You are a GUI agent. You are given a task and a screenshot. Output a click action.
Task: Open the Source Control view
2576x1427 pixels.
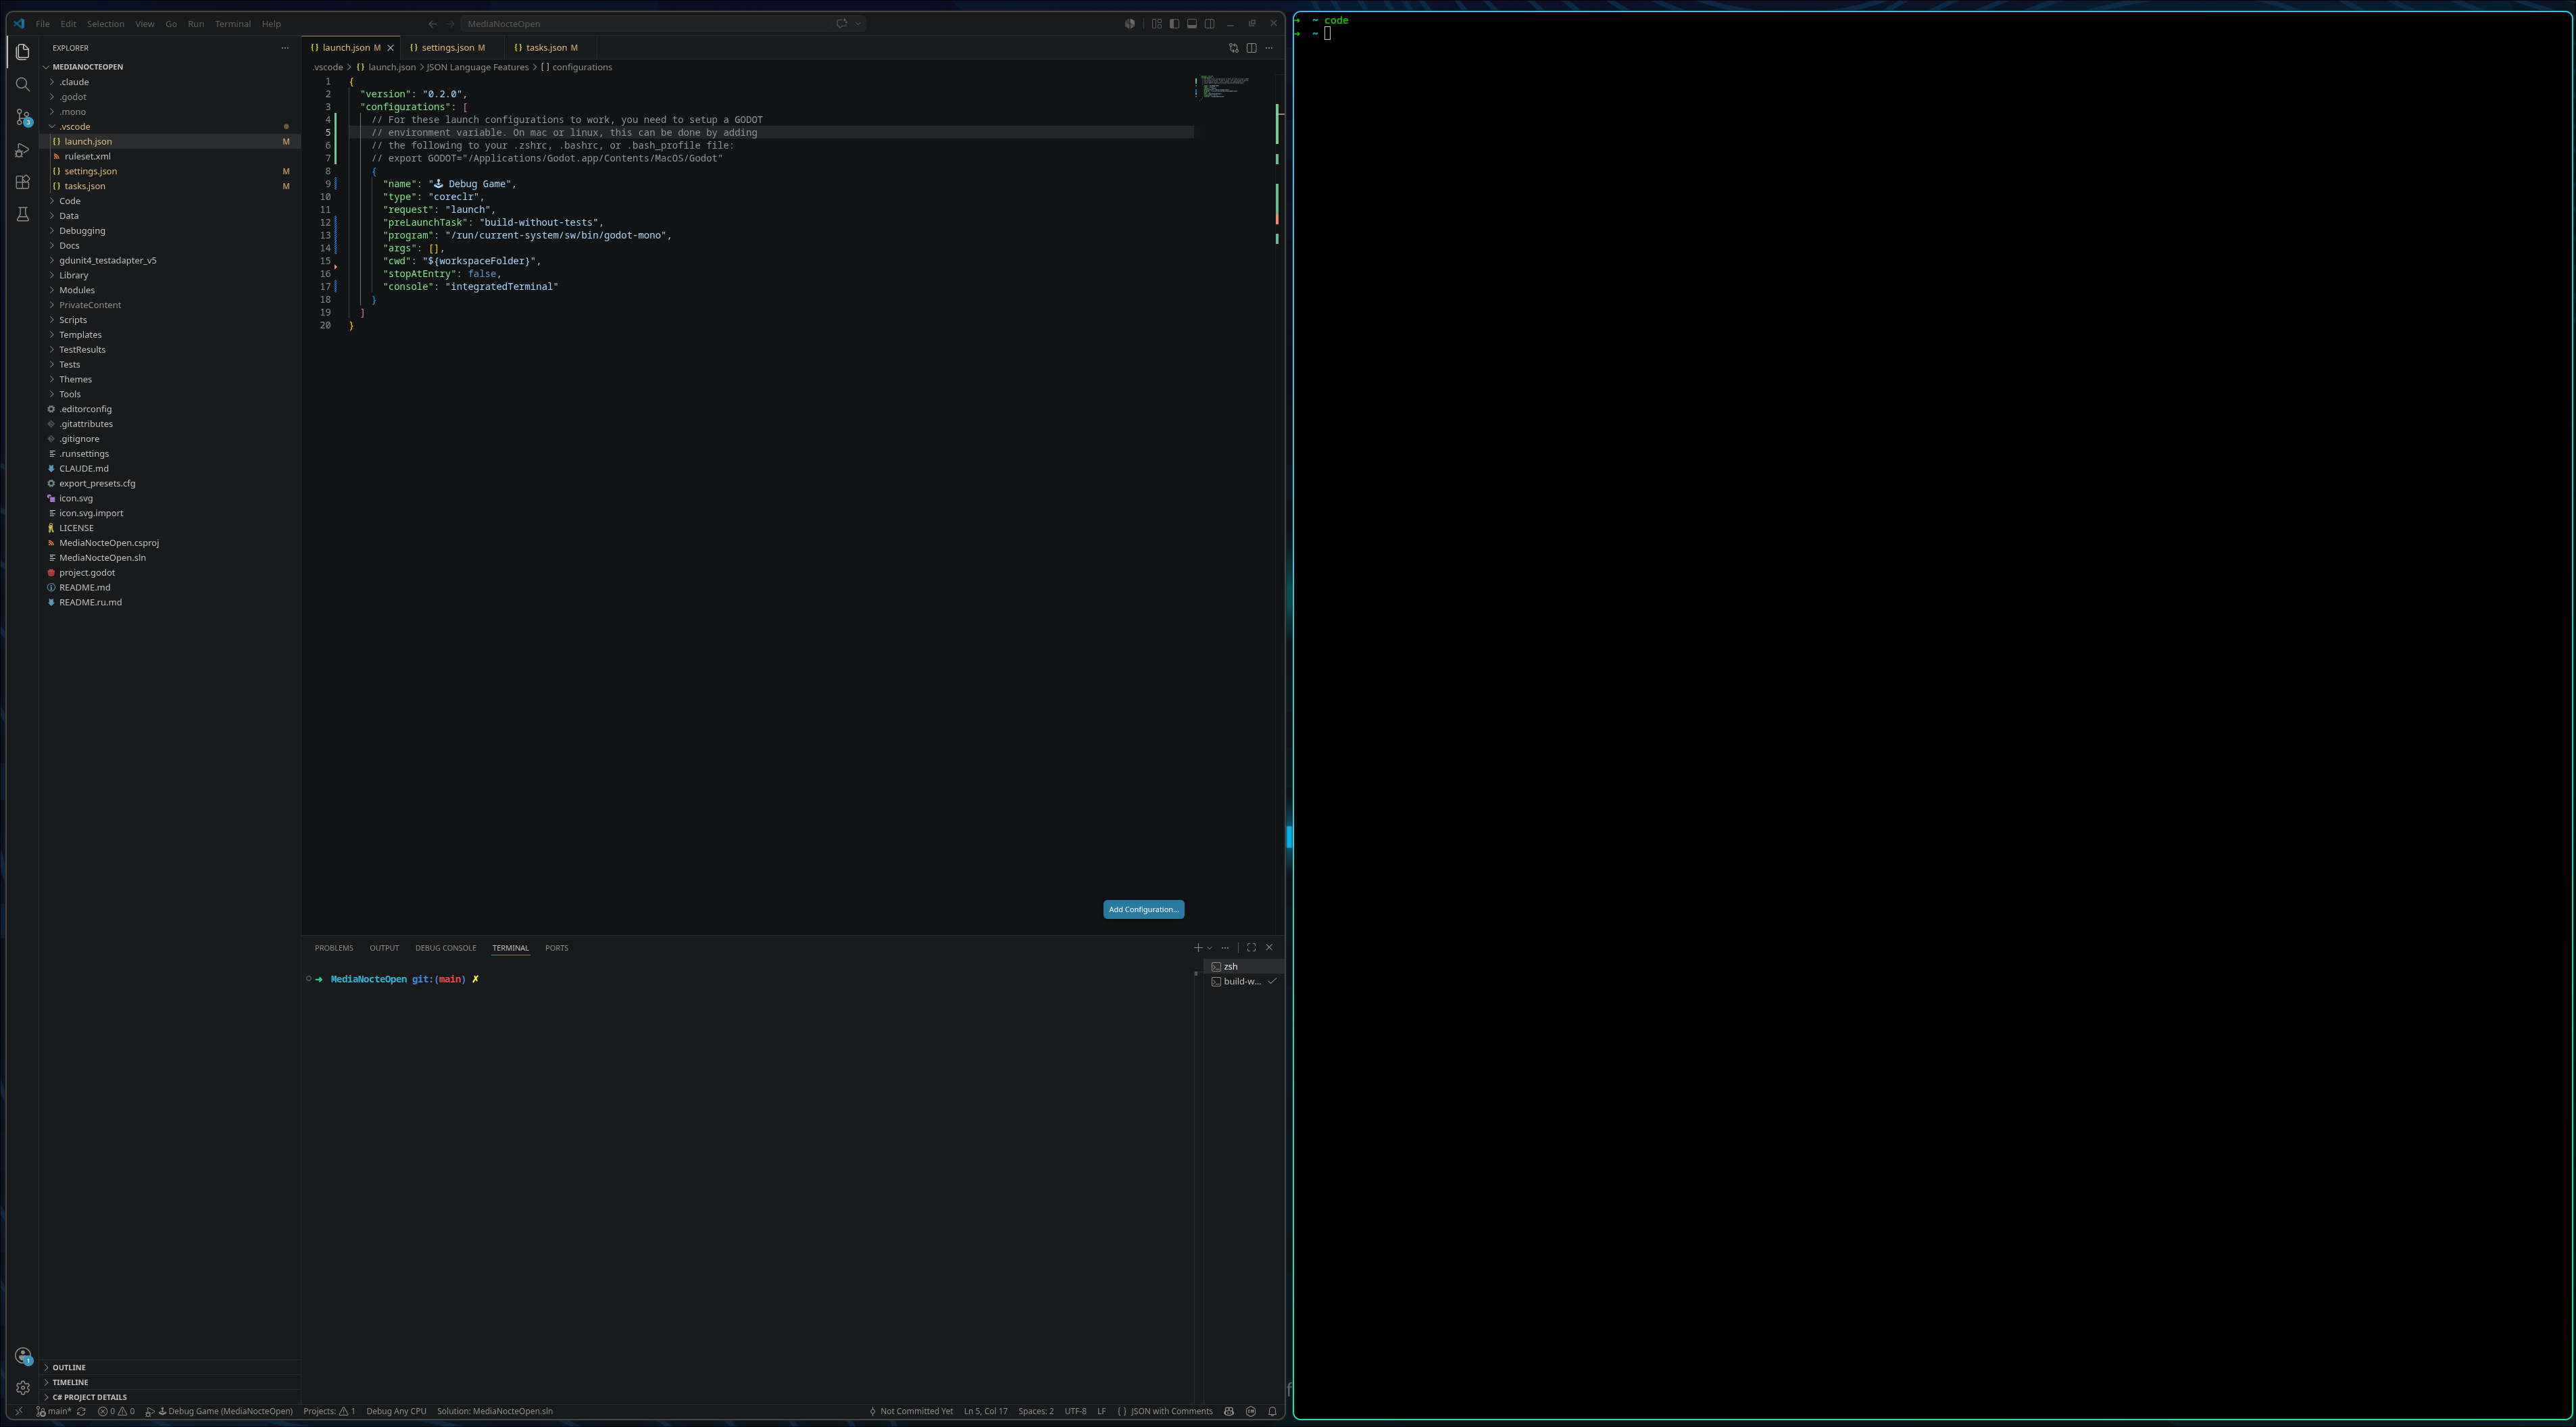click(x=22, y=117)
